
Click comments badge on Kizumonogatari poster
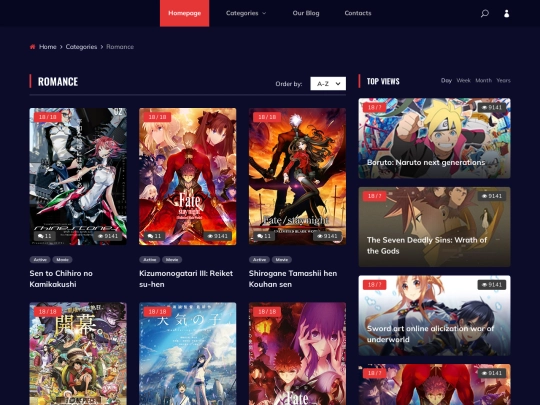pos(154,236)
